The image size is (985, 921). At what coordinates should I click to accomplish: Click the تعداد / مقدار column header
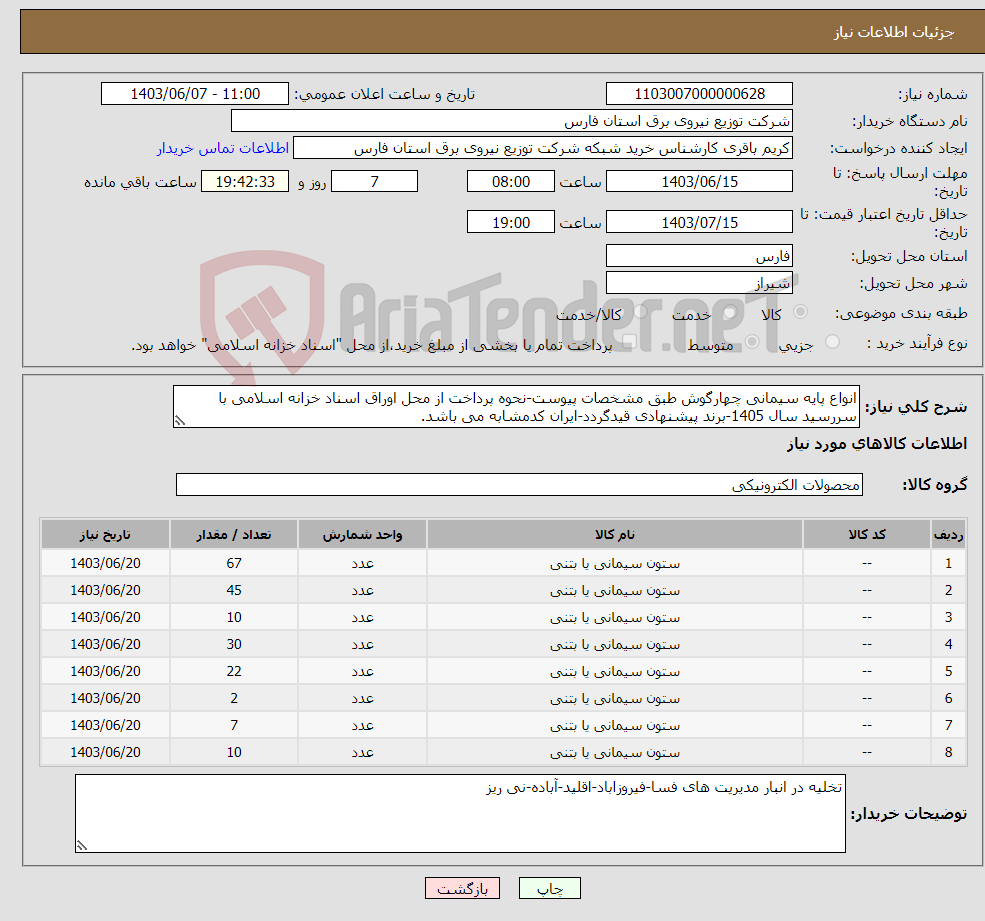234,535
